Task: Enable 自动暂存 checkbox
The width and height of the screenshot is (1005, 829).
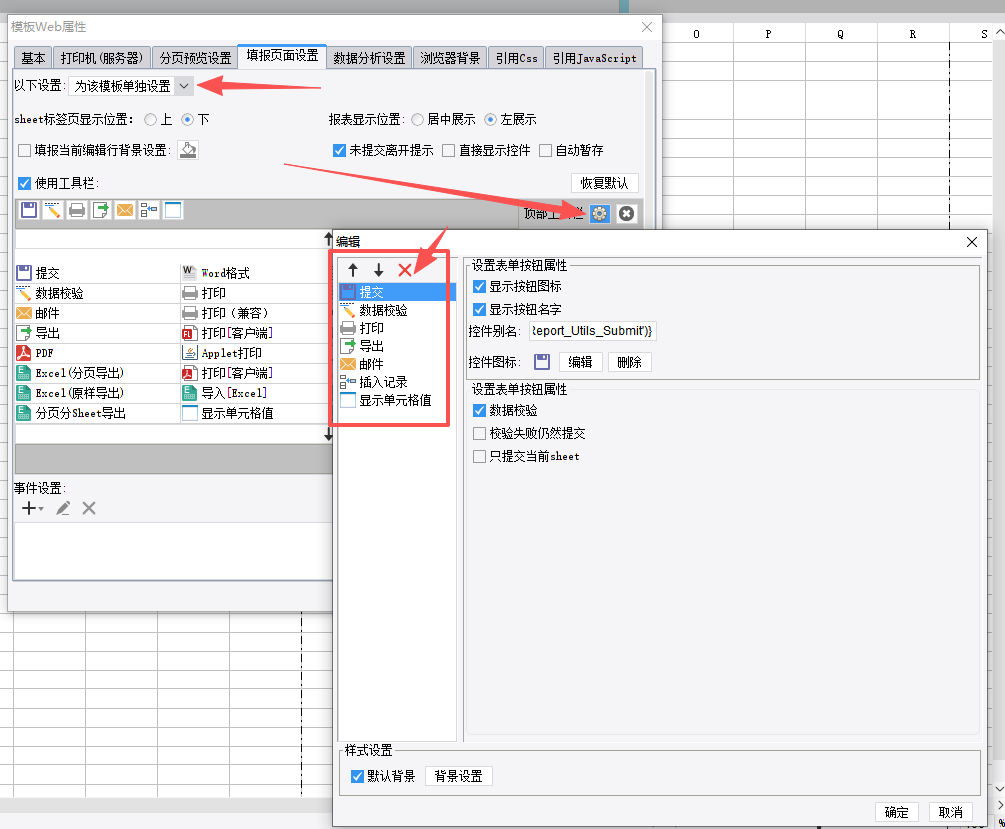Action: point(545,151)
